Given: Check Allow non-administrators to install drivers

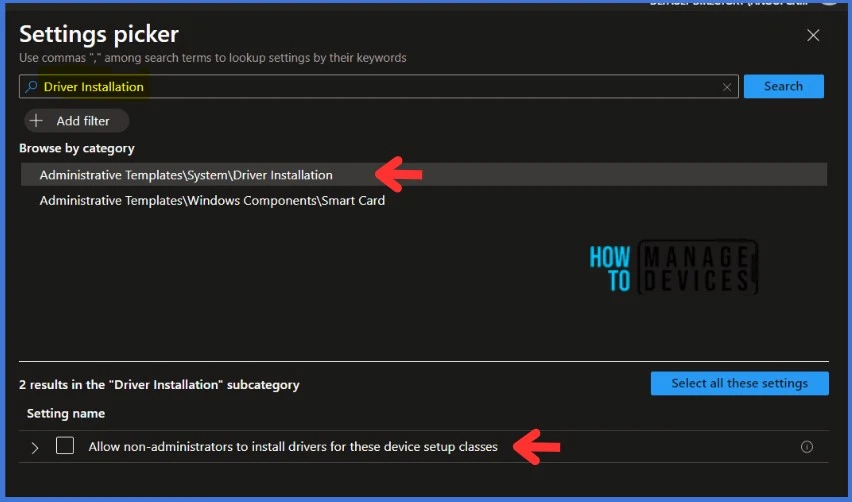Looking at the screenshot, I should (x=65, y=445).
